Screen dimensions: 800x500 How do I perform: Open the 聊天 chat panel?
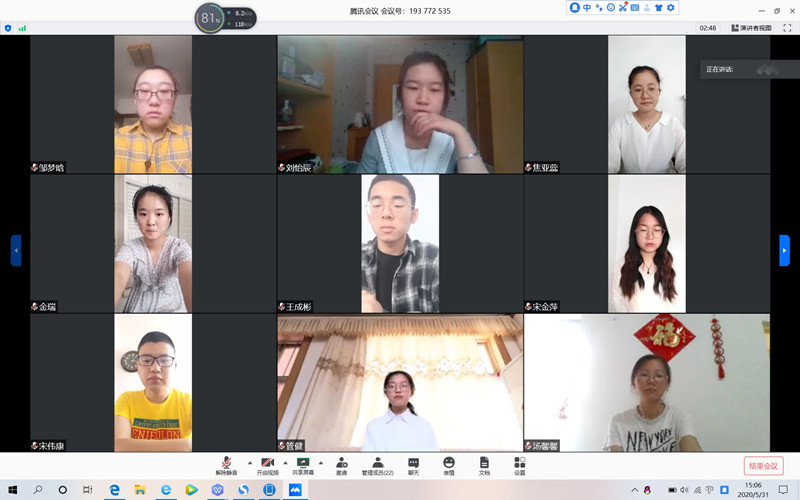click(x=414, y=464)
